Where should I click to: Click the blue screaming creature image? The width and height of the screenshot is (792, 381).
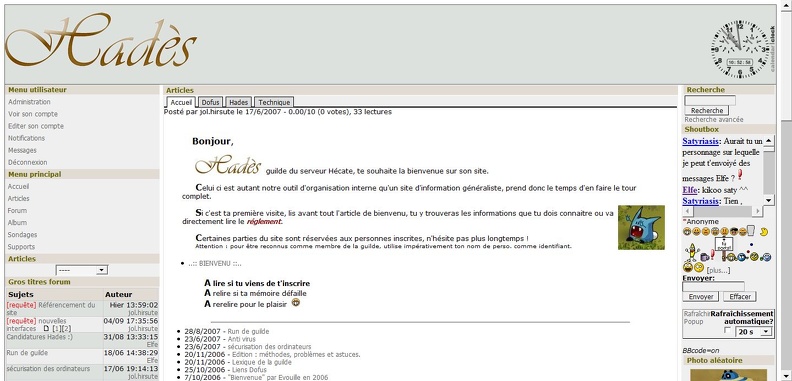(641, 227)
